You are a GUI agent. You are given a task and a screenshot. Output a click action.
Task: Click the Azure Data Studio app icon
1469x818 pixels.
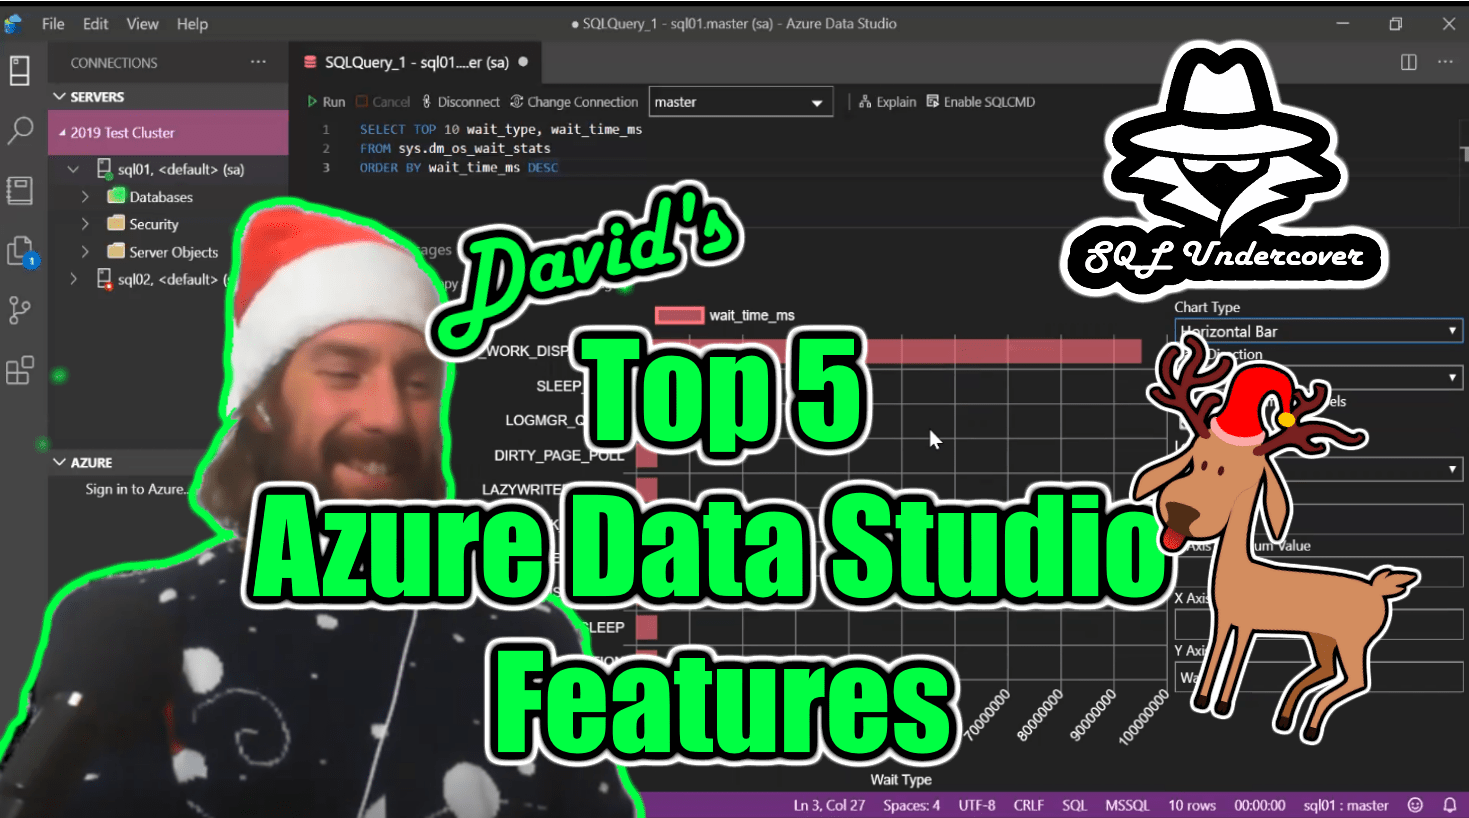point(13,24)
